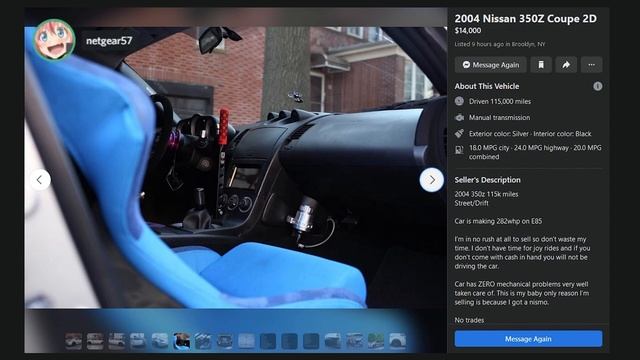Click Car is making 282whp on E85

498,221
